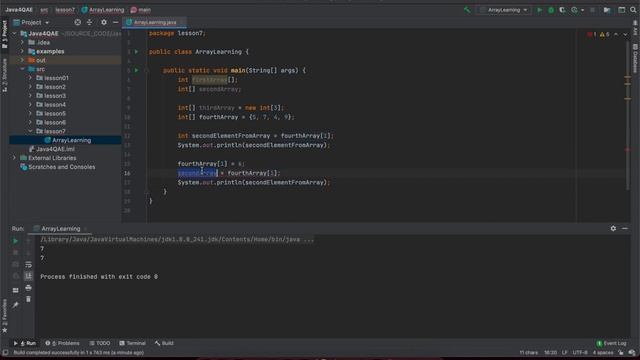The width and height of the screenshot is (640, 360).
Task: Toggle Scroll to End in Run console
Action: coord(28,276)
